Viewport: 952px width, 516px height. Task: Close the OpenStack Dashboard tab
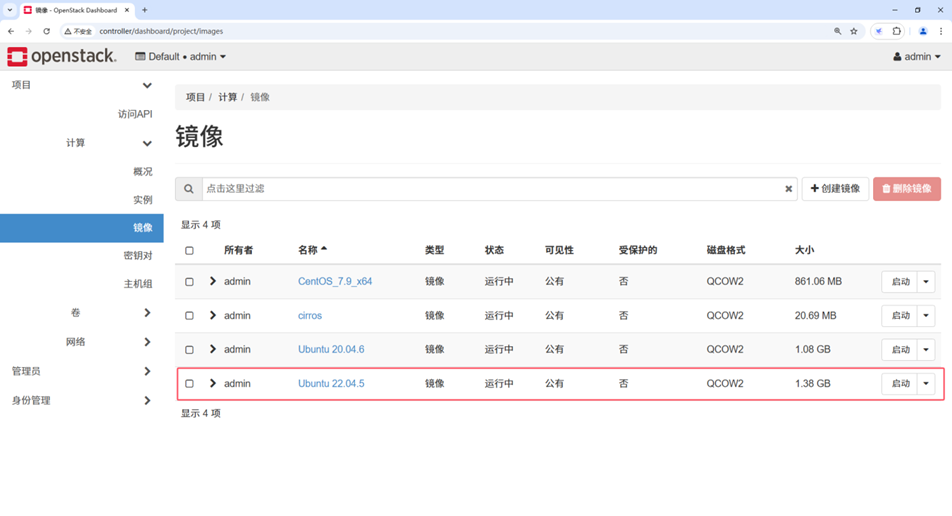[x=127, y=10]
